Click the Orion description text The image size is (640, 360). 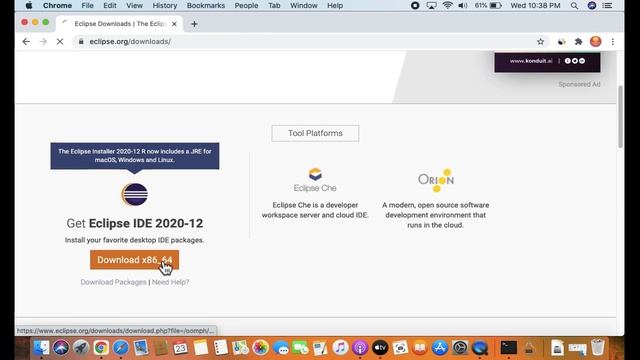click(x=436, y=215)
